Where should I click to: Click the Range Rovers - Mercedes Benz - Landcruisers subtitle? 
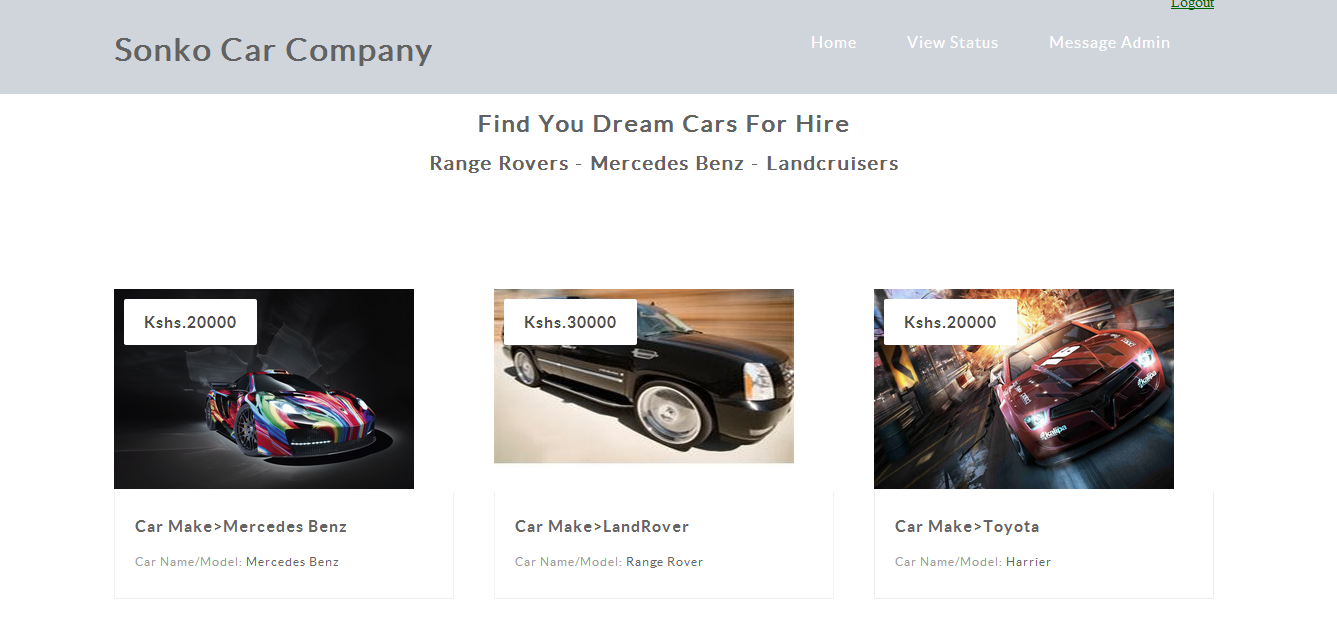point(664,163)
